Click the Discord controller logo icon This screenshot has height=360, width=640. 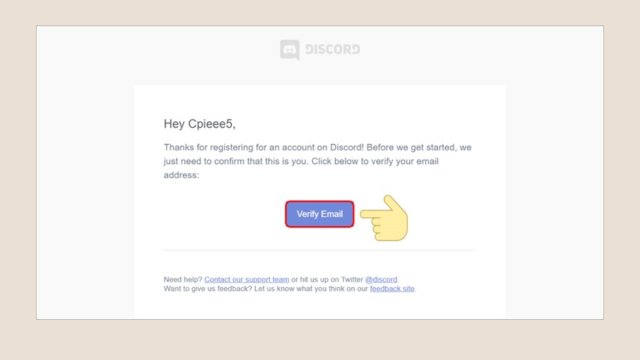(290, 50)
